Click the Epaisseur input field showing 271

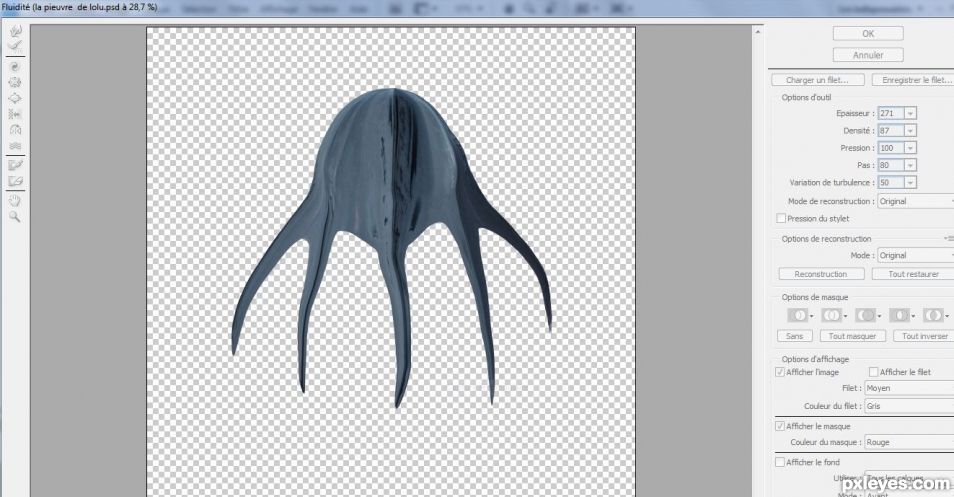point(891,113)
